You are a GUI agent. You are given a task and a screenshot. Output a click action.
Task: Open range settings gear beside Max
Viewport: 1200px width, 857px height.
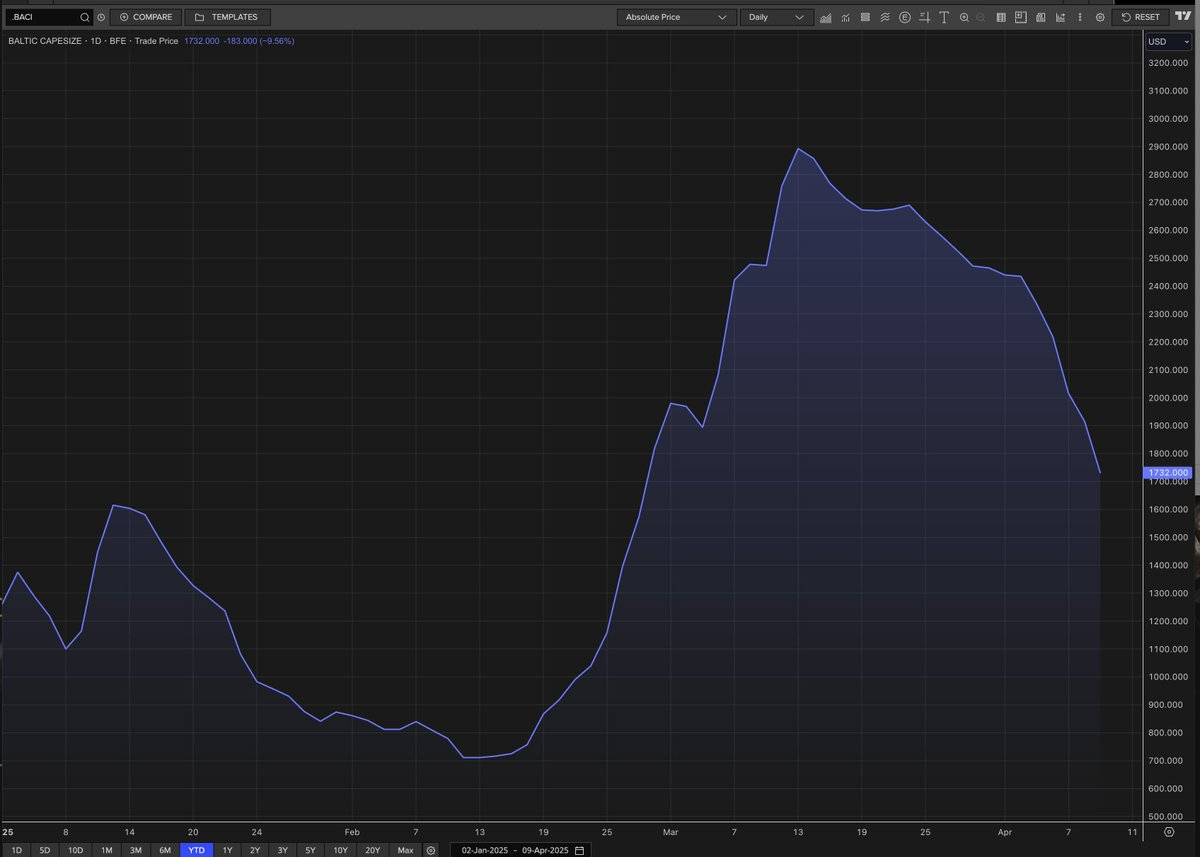tap(431, 850)
